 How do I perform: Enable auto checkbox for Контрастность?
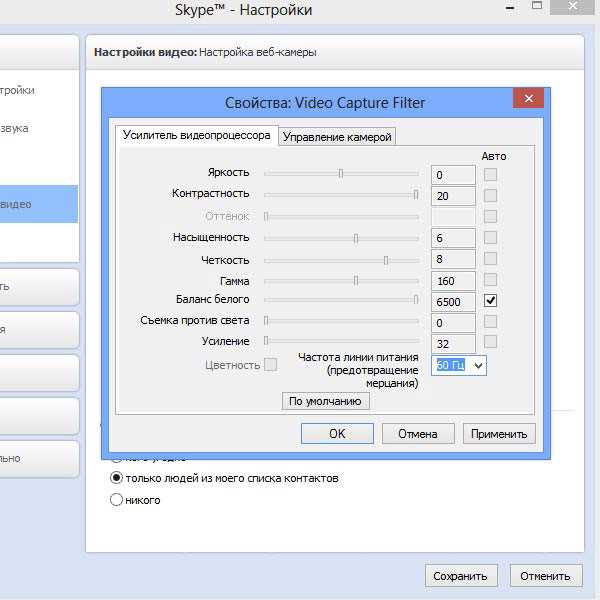490,196
